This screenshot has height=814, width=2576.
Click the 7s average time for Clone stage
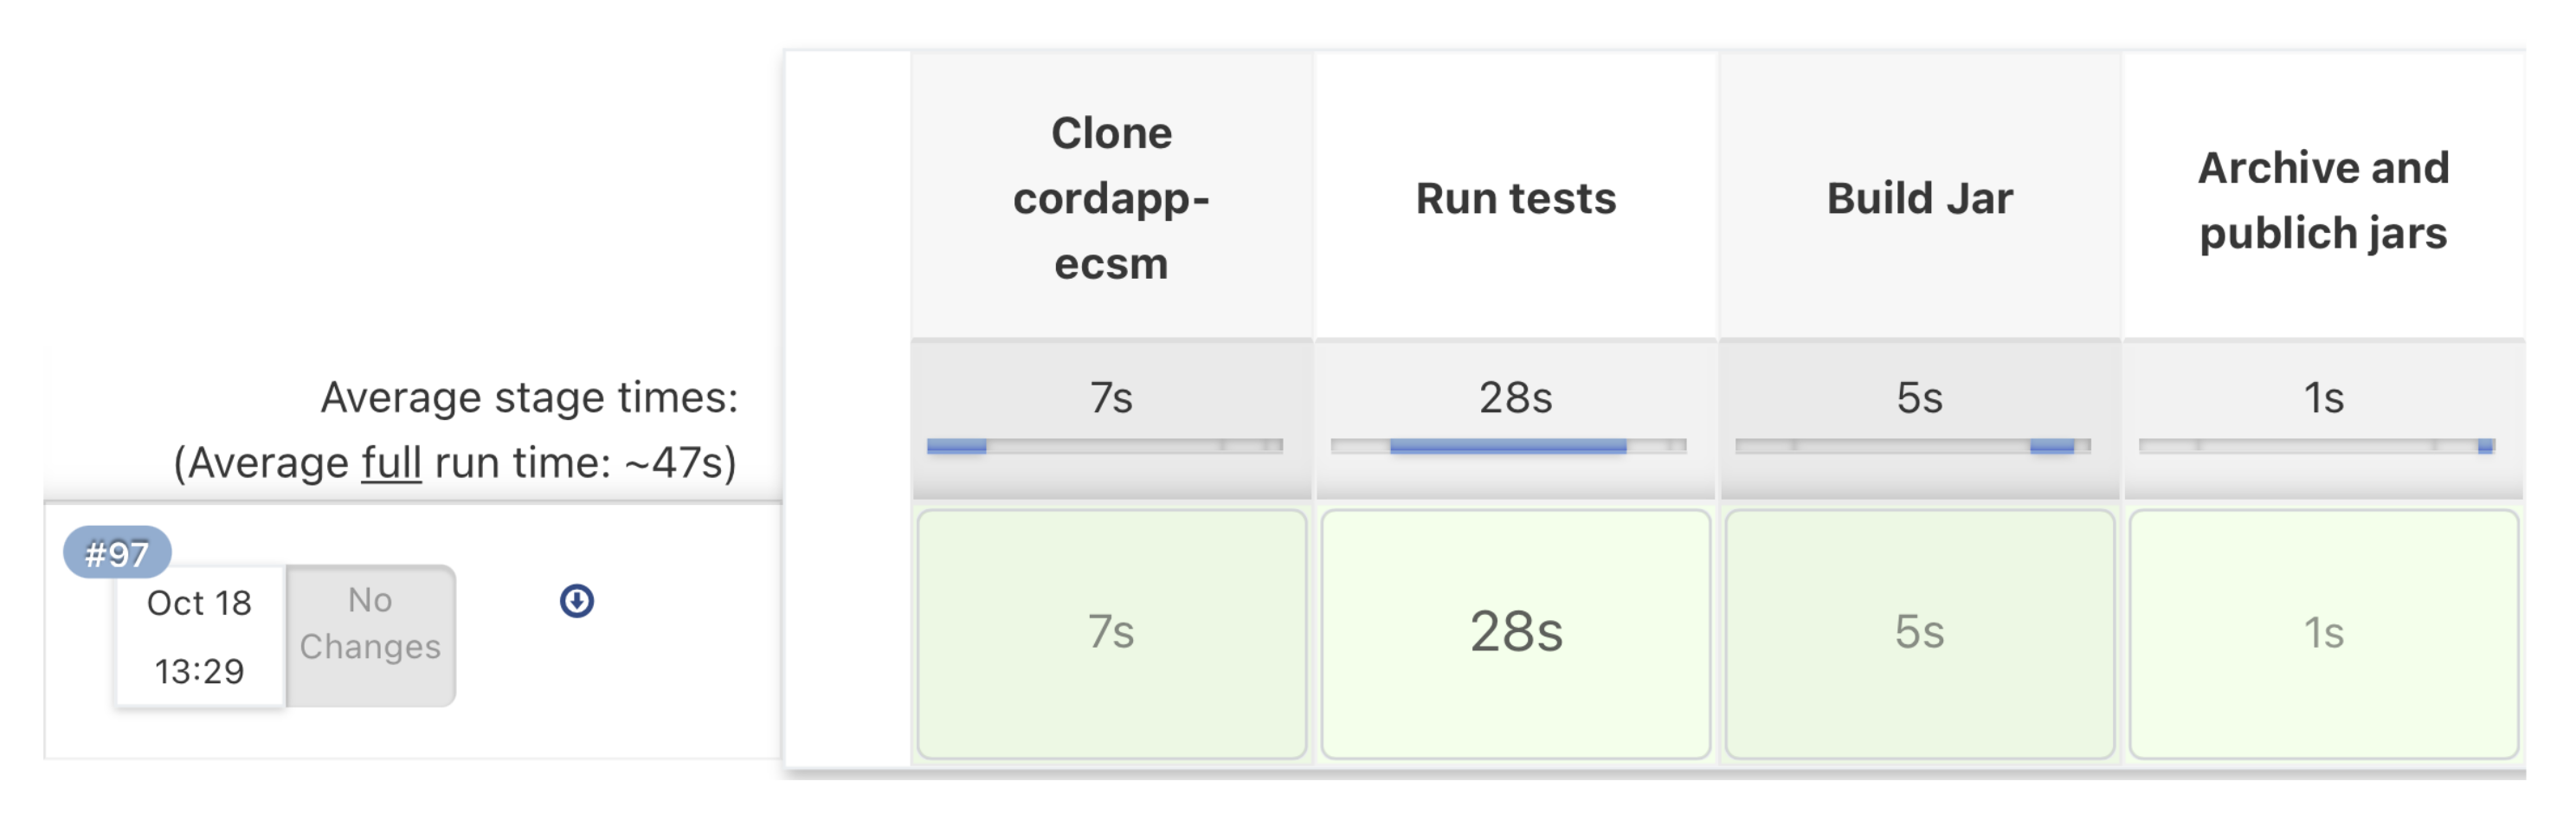pos(1111,398)
